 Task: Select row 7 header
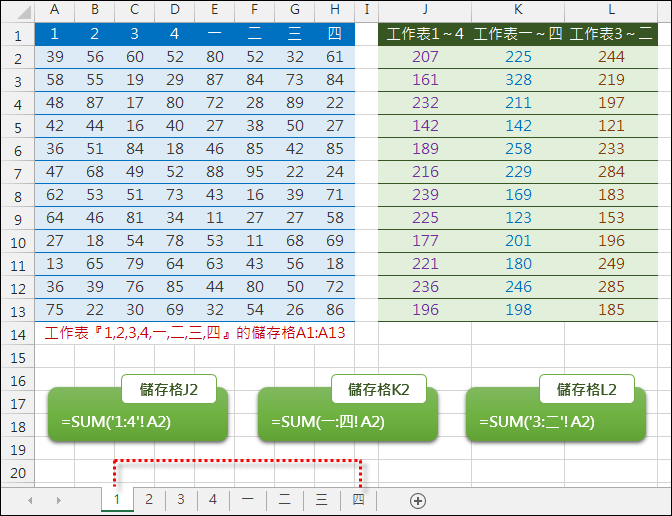pyautogui.click(x=18, y=172)
